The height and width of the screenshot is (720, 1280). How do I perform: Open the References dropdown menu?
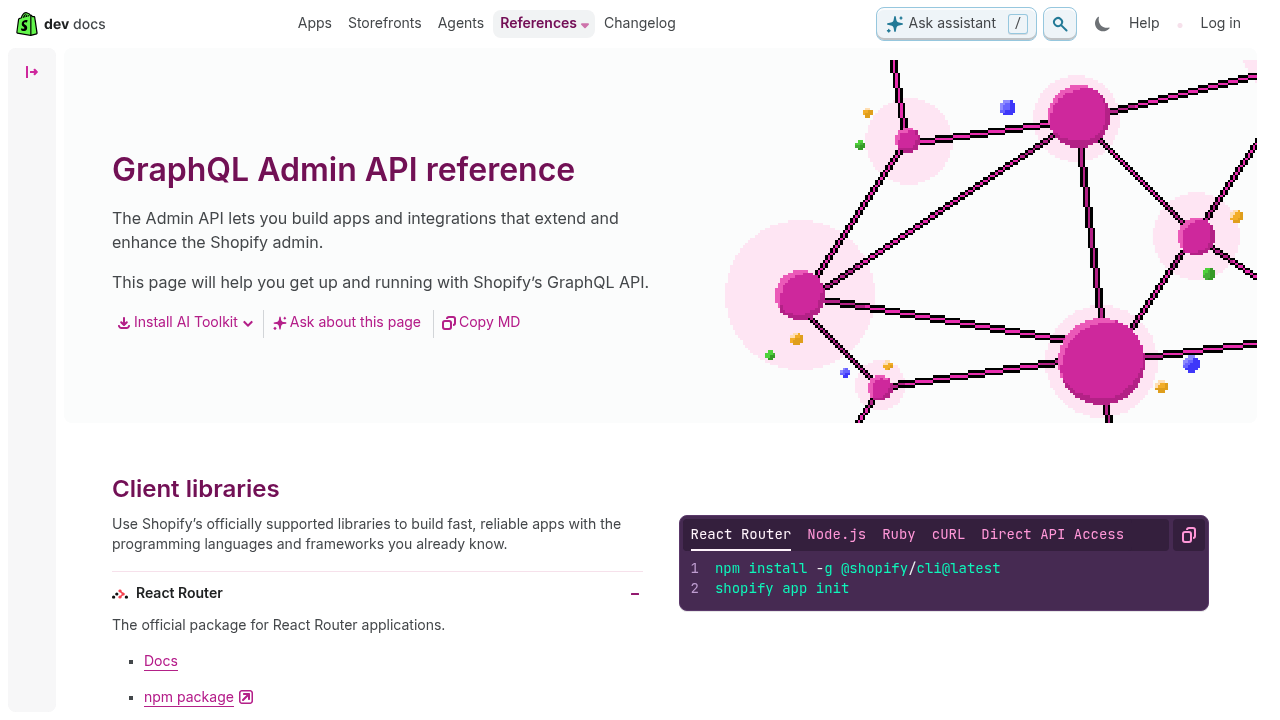544,23
